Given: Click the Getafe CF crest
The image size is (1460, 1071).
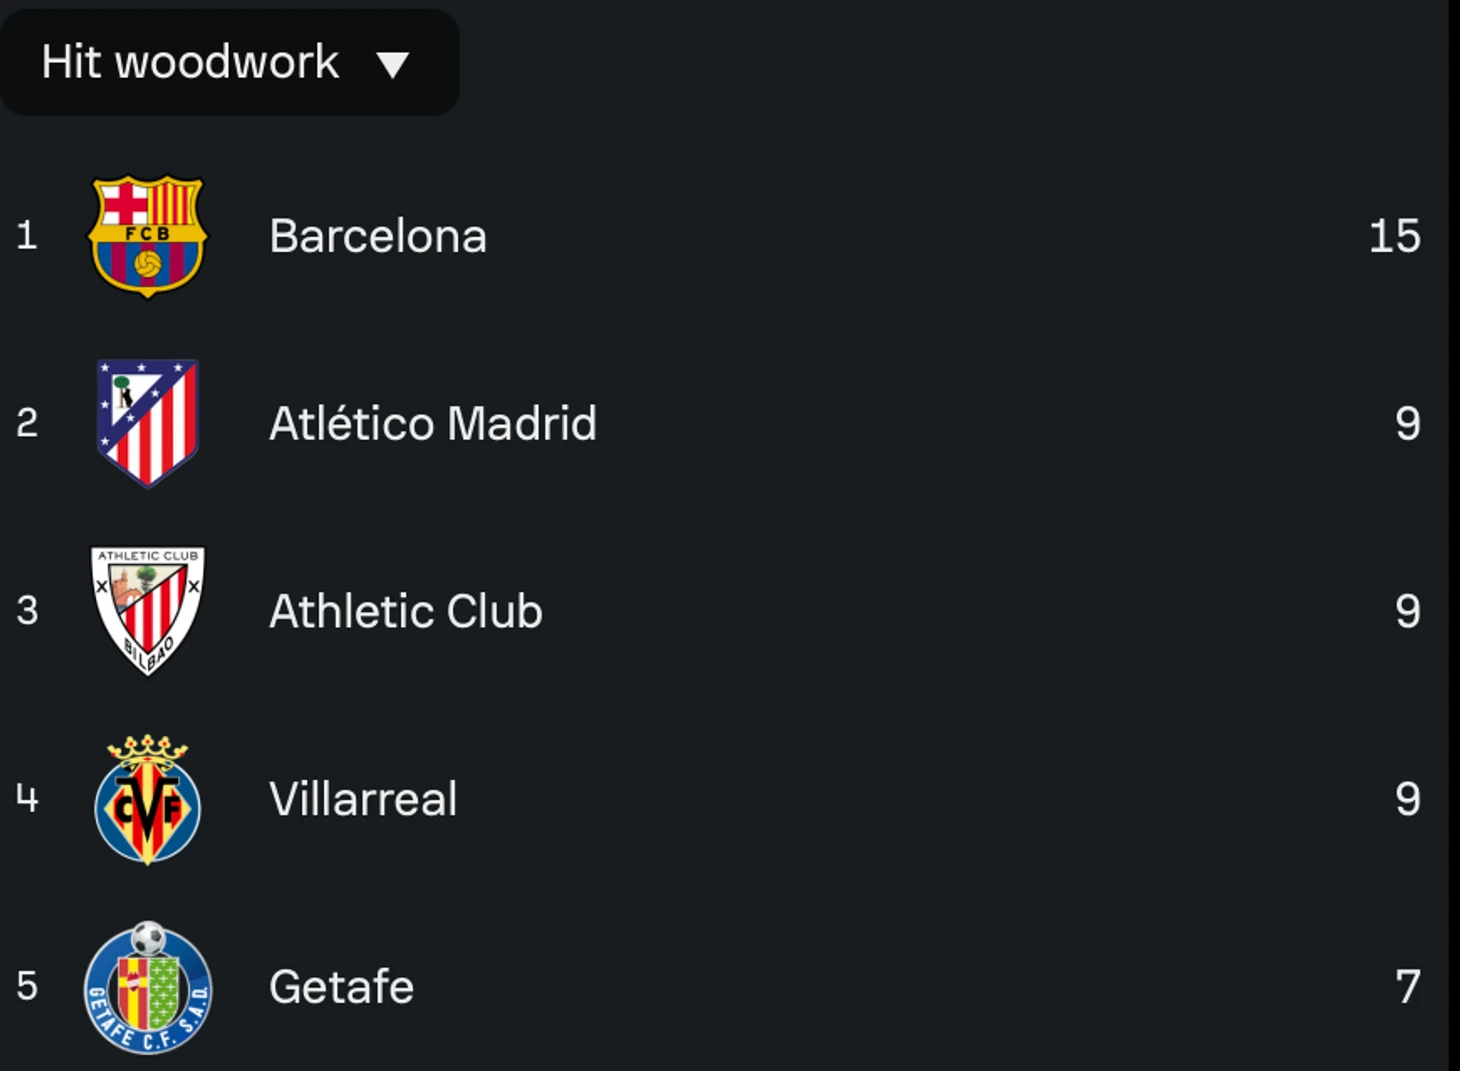Looking at the screenshot, I should (x=148, y=987).
